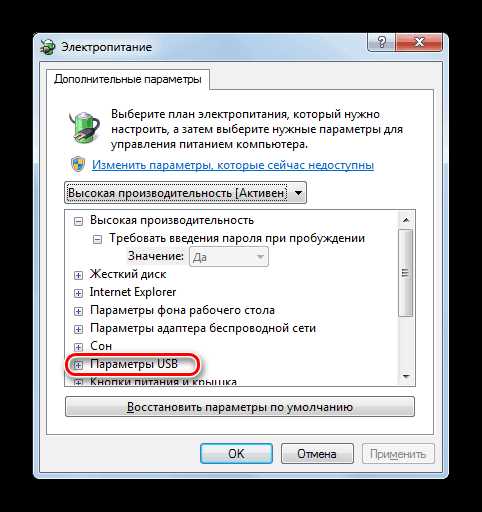Click the green battery plug icon
482x512 pixels.
83,128
